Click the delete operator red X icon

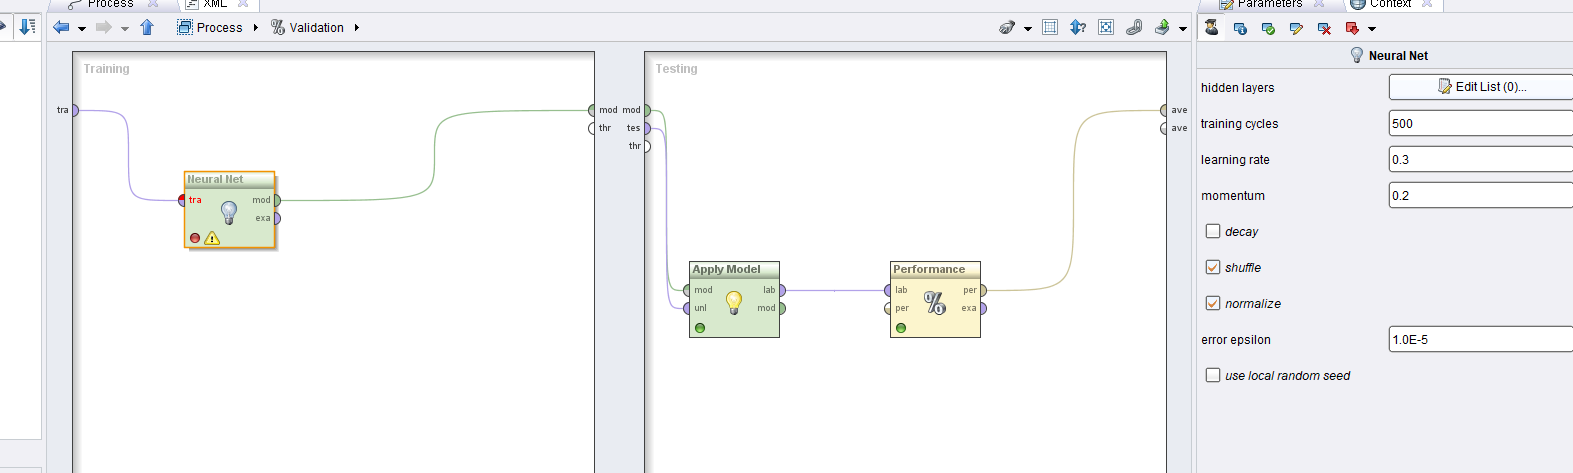pos(1324,28)
